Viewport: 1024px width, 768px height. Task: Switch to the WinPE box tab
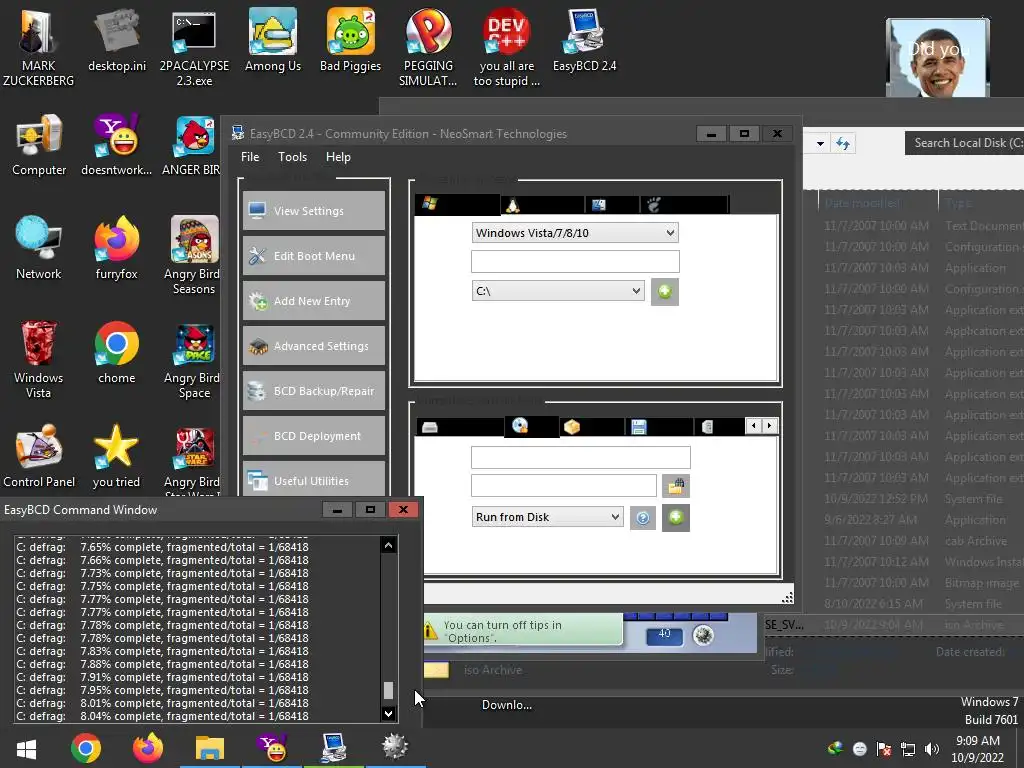(x=592, y=427)
